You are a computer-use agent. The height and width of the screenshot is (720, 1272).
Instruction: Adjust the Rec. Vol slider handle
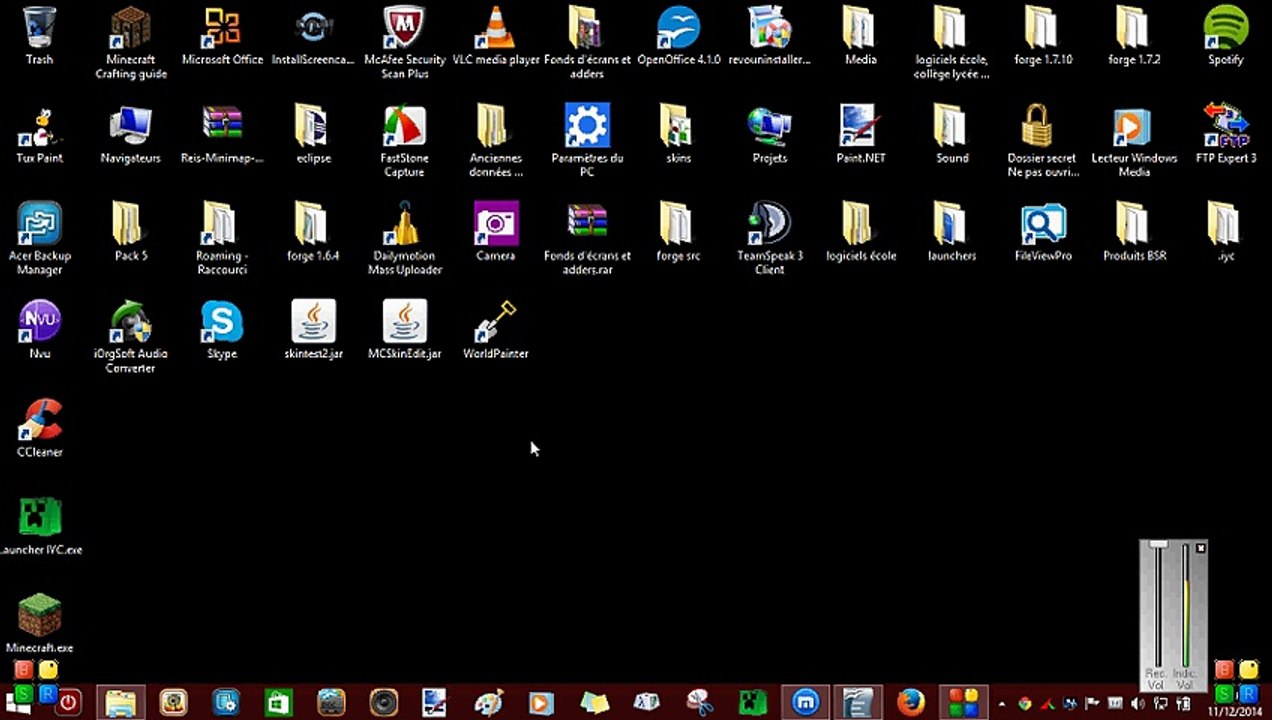1158,544
